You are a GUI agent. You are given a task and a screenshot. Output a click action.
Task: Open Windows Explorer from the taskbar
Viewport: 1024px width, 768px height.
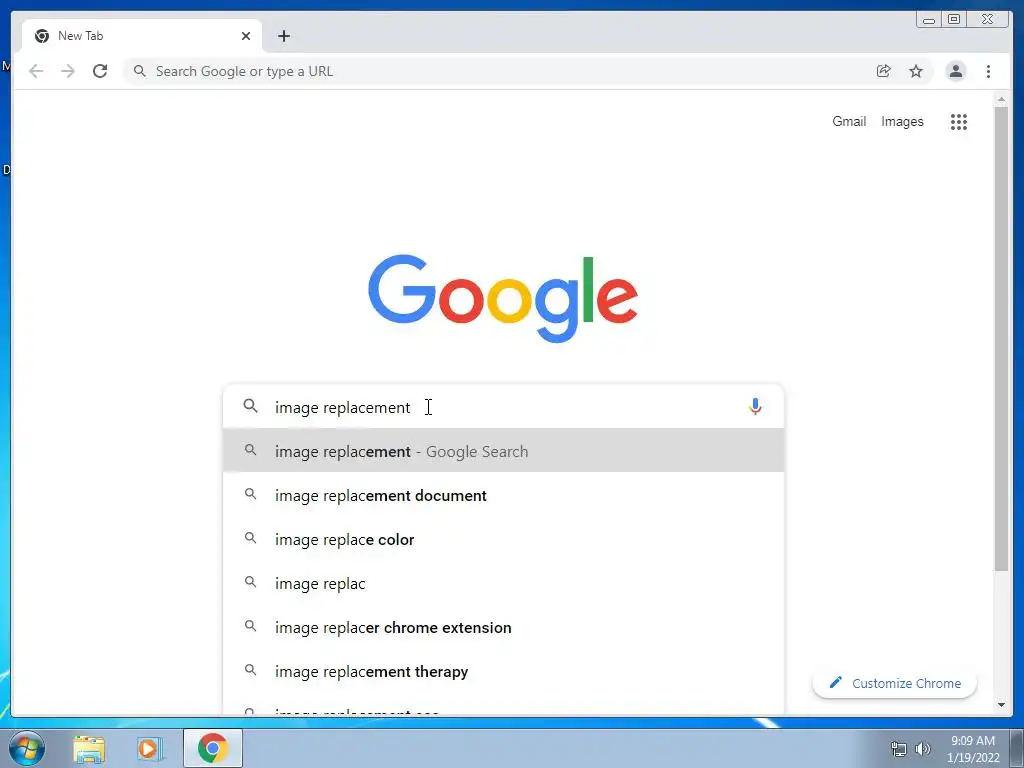89,749
